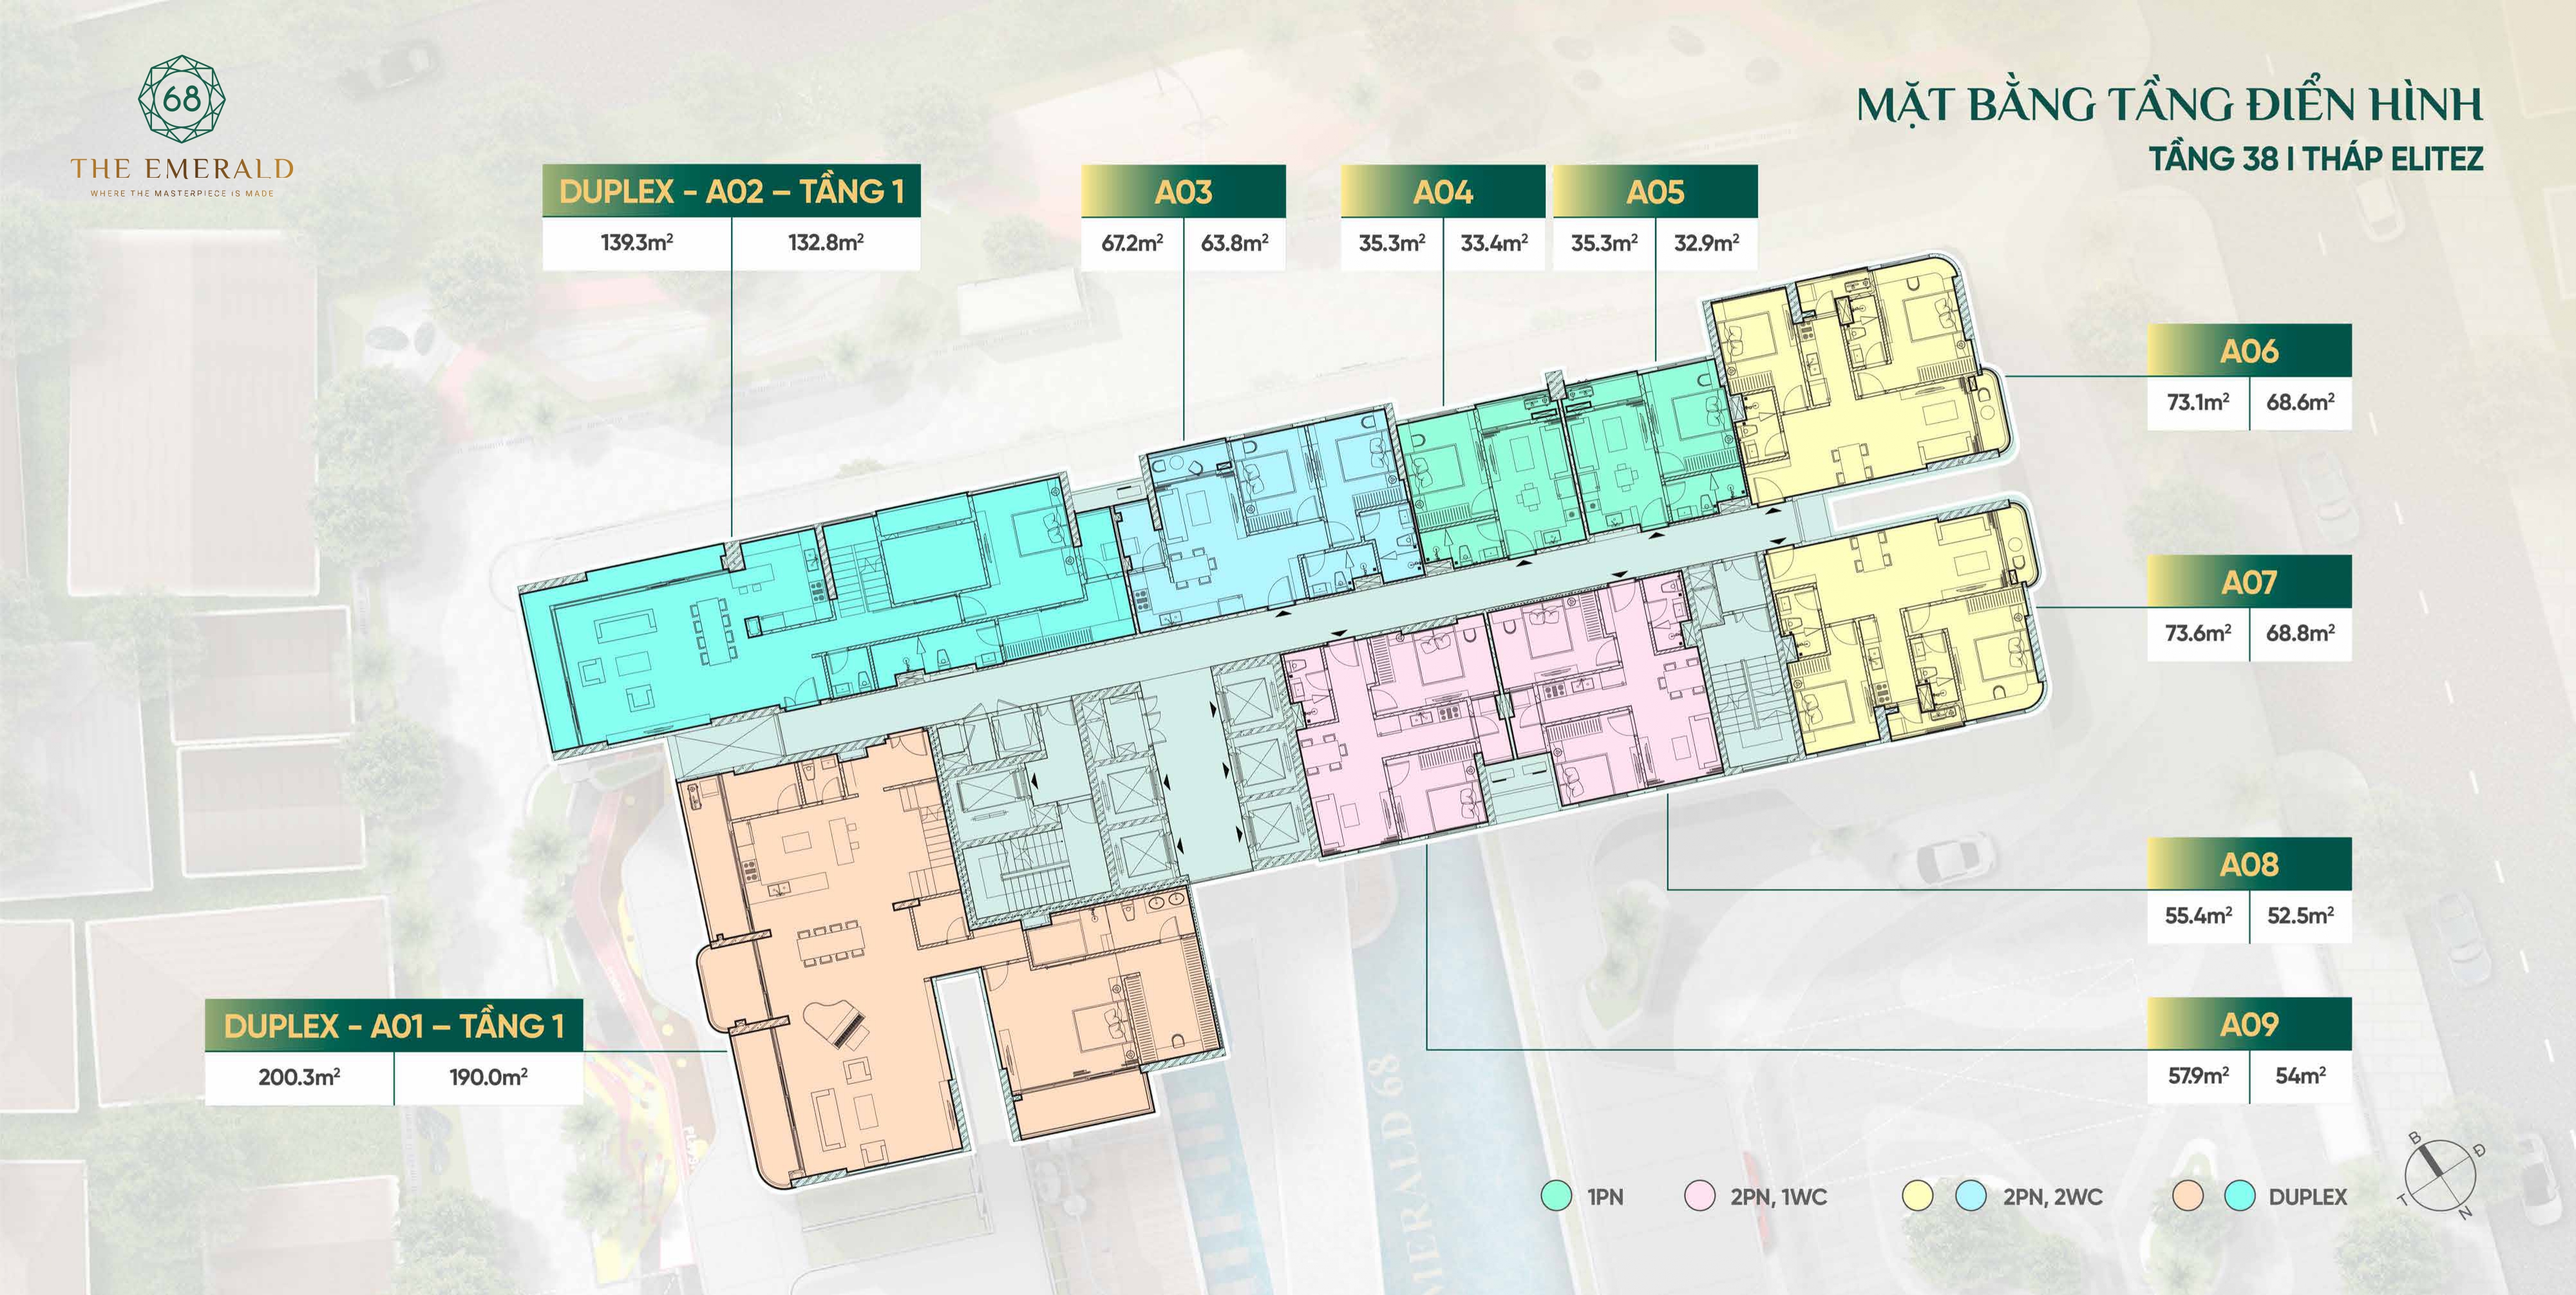Click the Duplex - A02 - Tầng 1 header
The image size is (2576, 1295).
pos(731,191)
